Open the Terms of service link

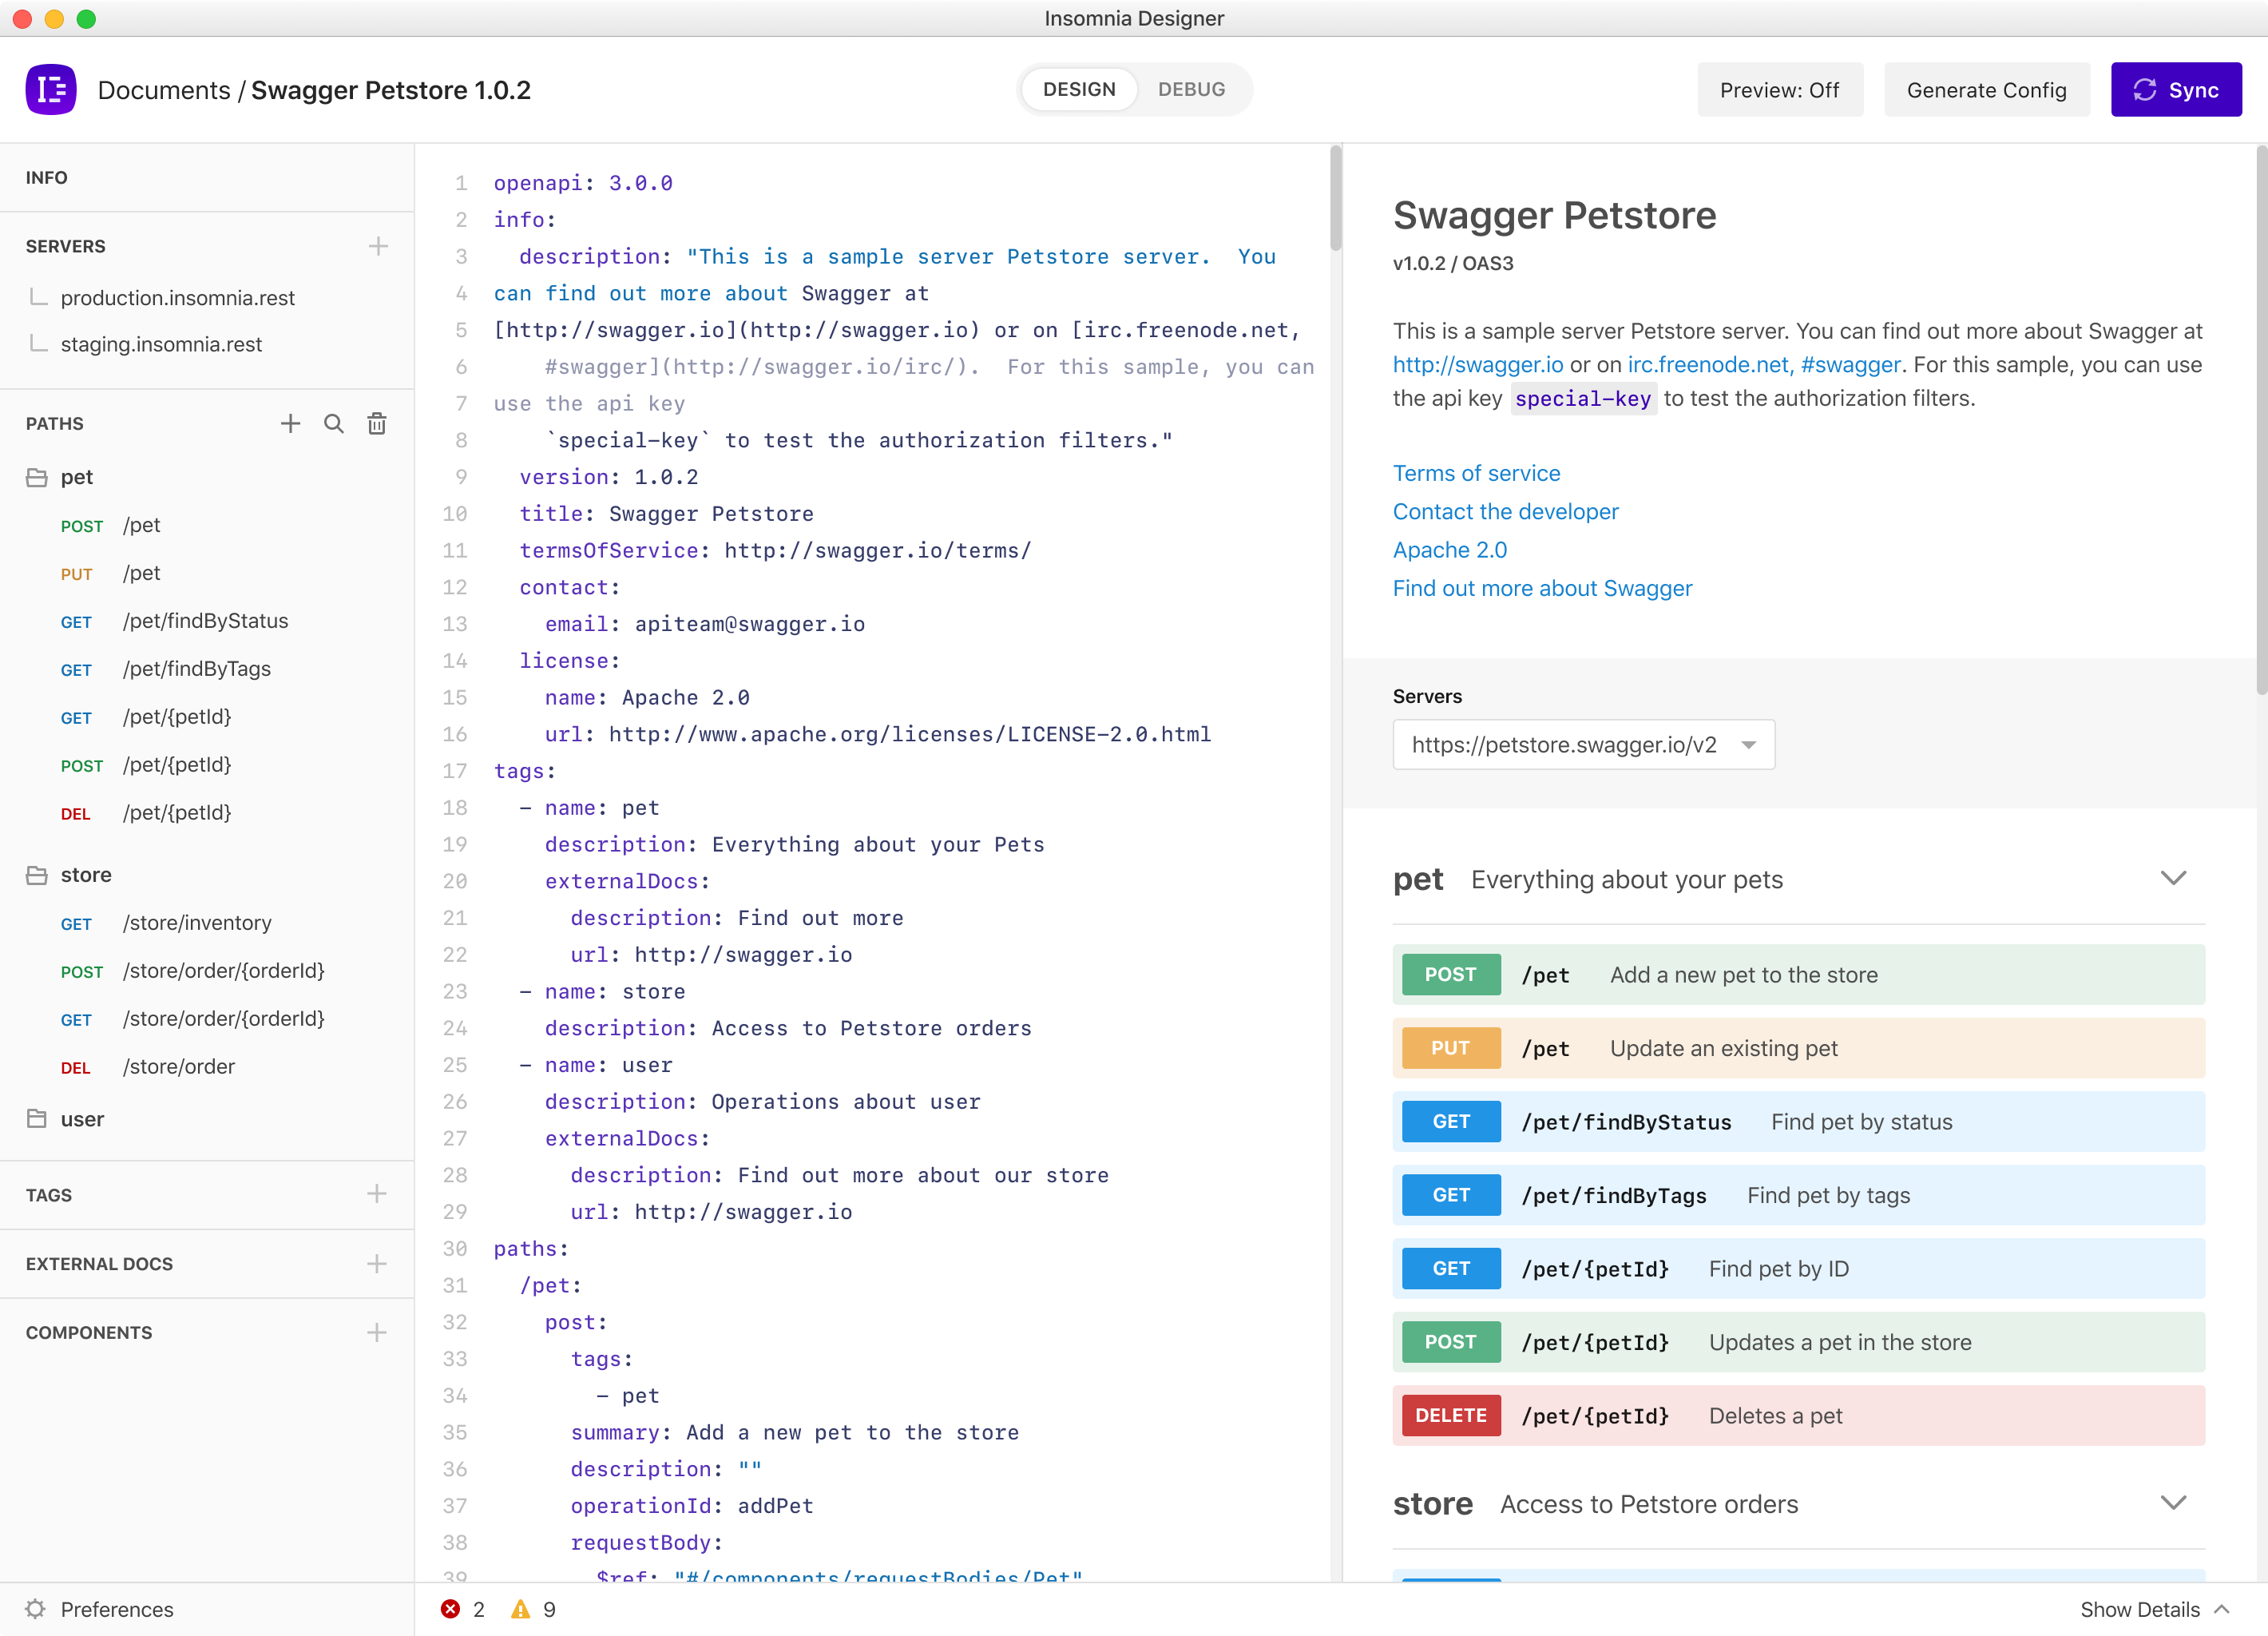1476,473
